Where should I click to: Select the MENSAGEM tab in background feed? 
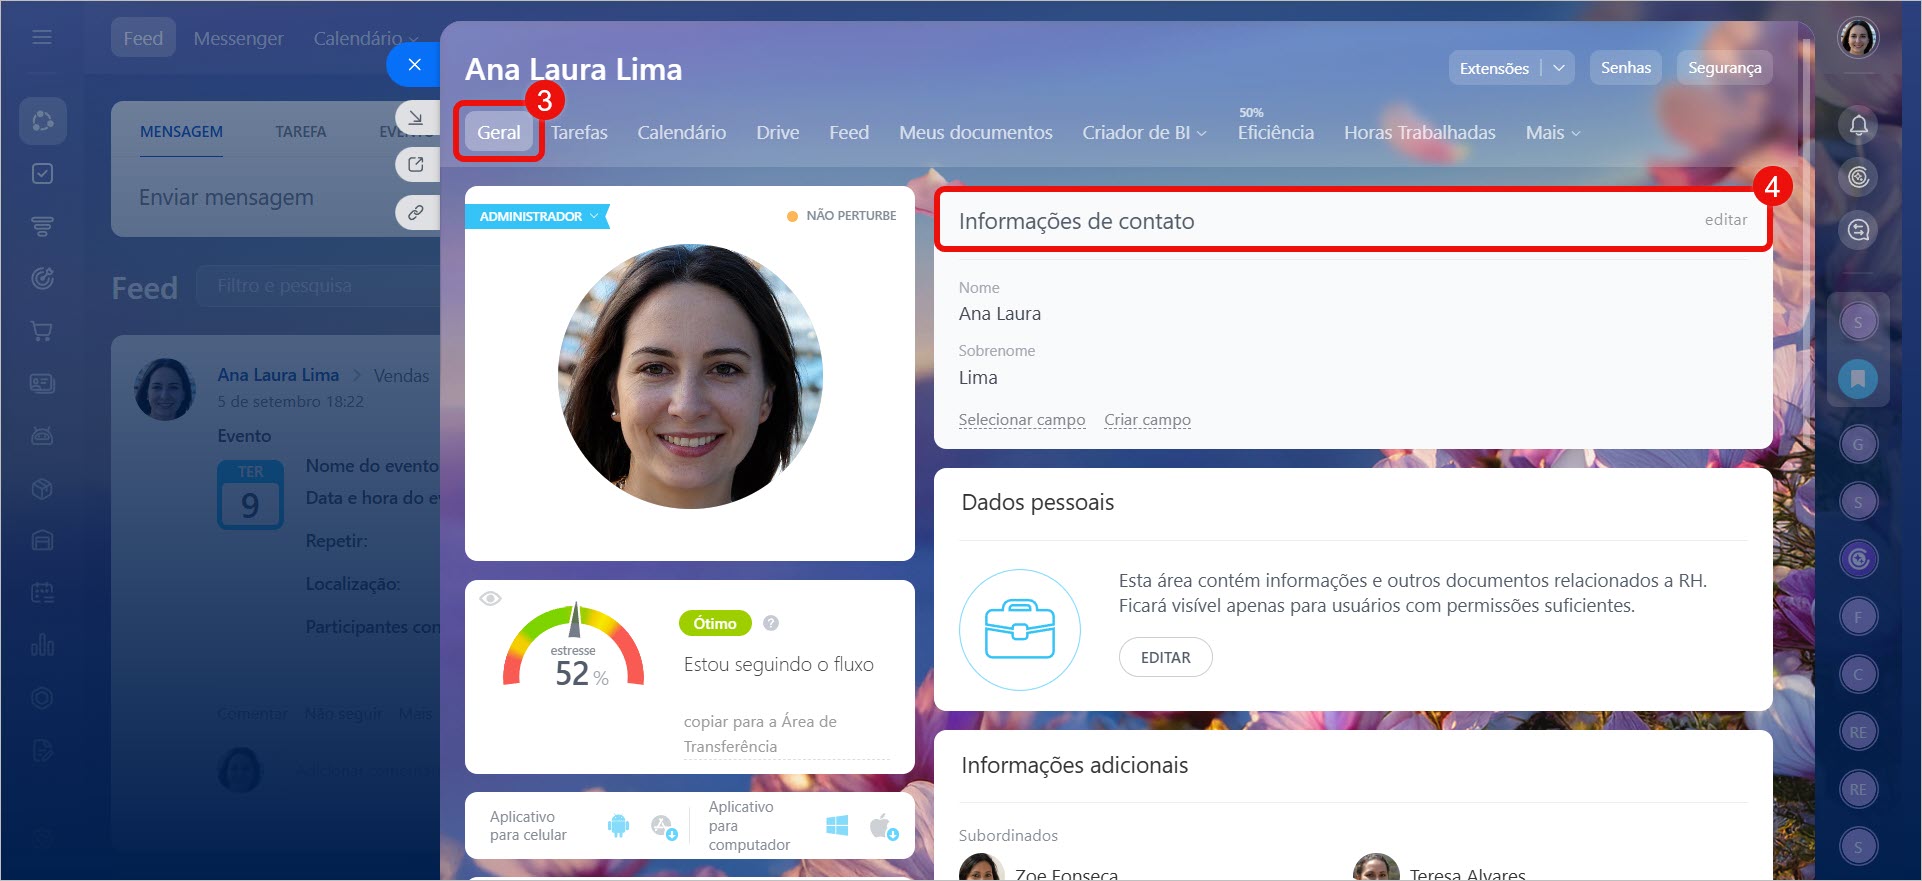coord(181,132)
